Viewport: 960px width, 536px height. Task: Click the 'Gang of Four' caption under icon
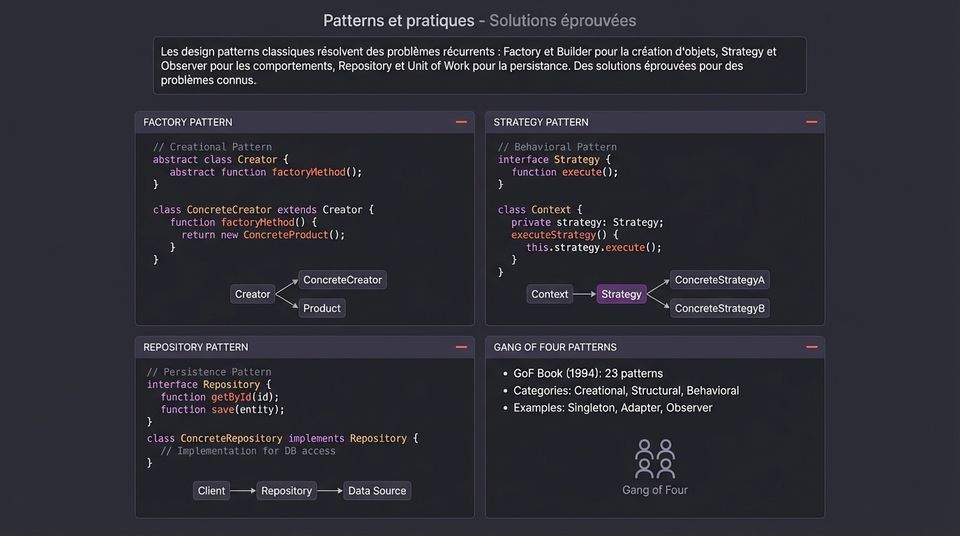[654, 490]
